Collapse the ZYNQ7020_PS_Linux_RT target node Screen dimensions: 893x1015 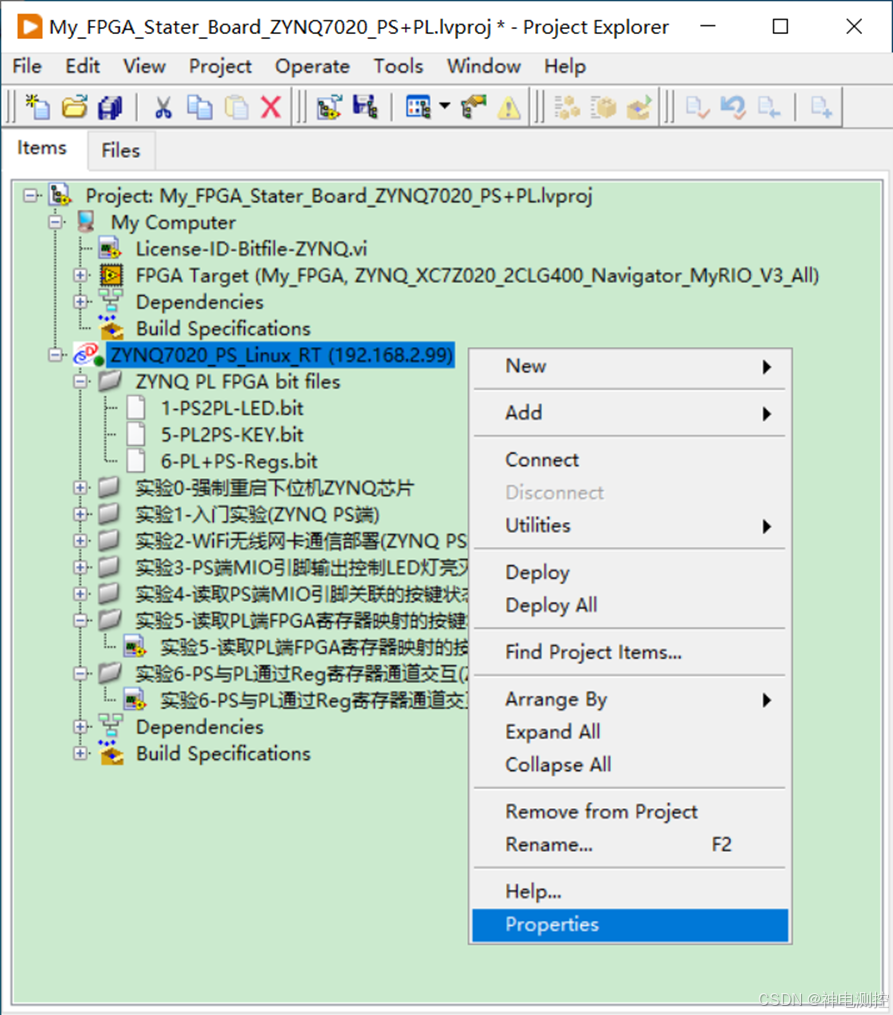coord(56,355)
